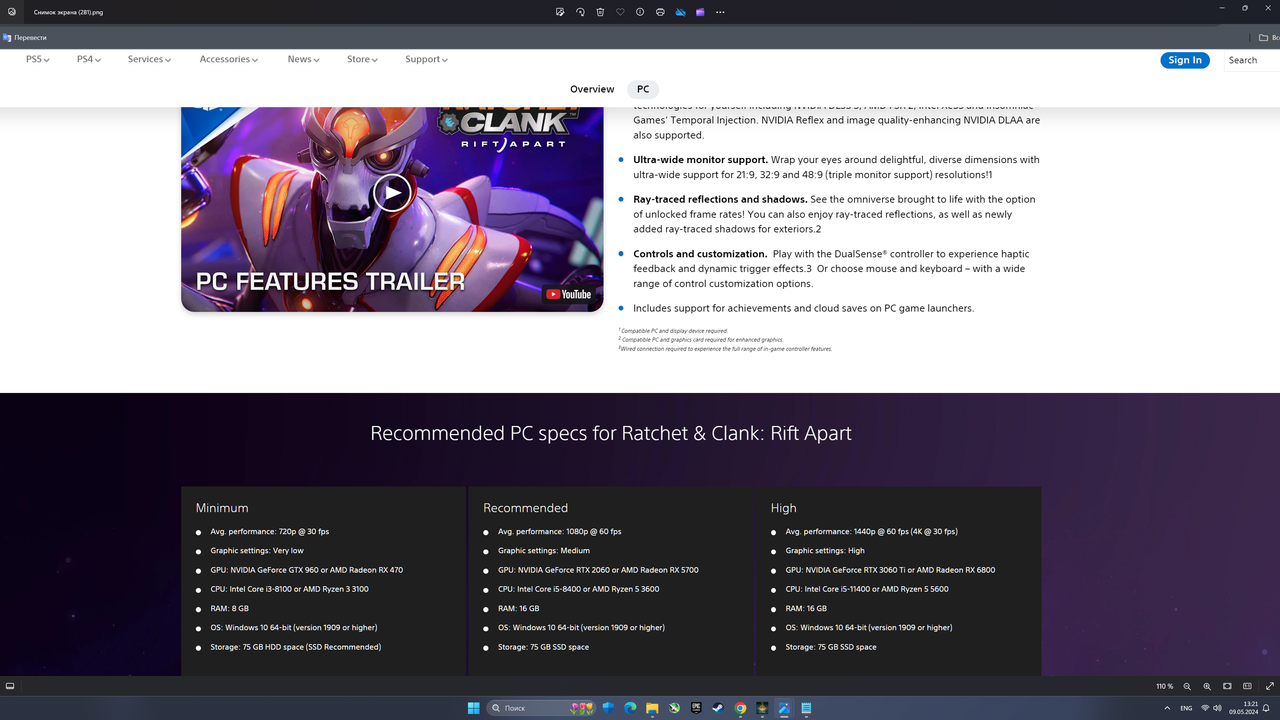Click the Снимок экрана (281).png file name

[x=68, y=12]
